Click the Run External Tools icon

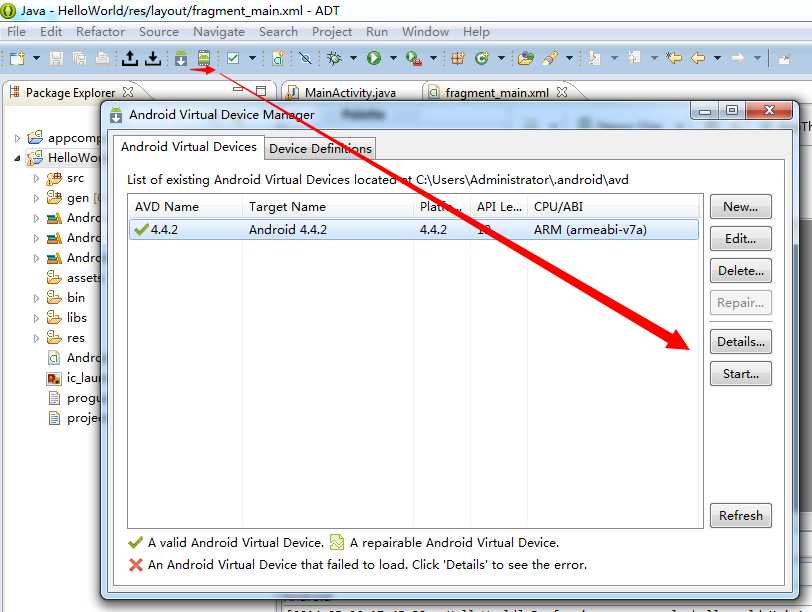tap(413, 58)
